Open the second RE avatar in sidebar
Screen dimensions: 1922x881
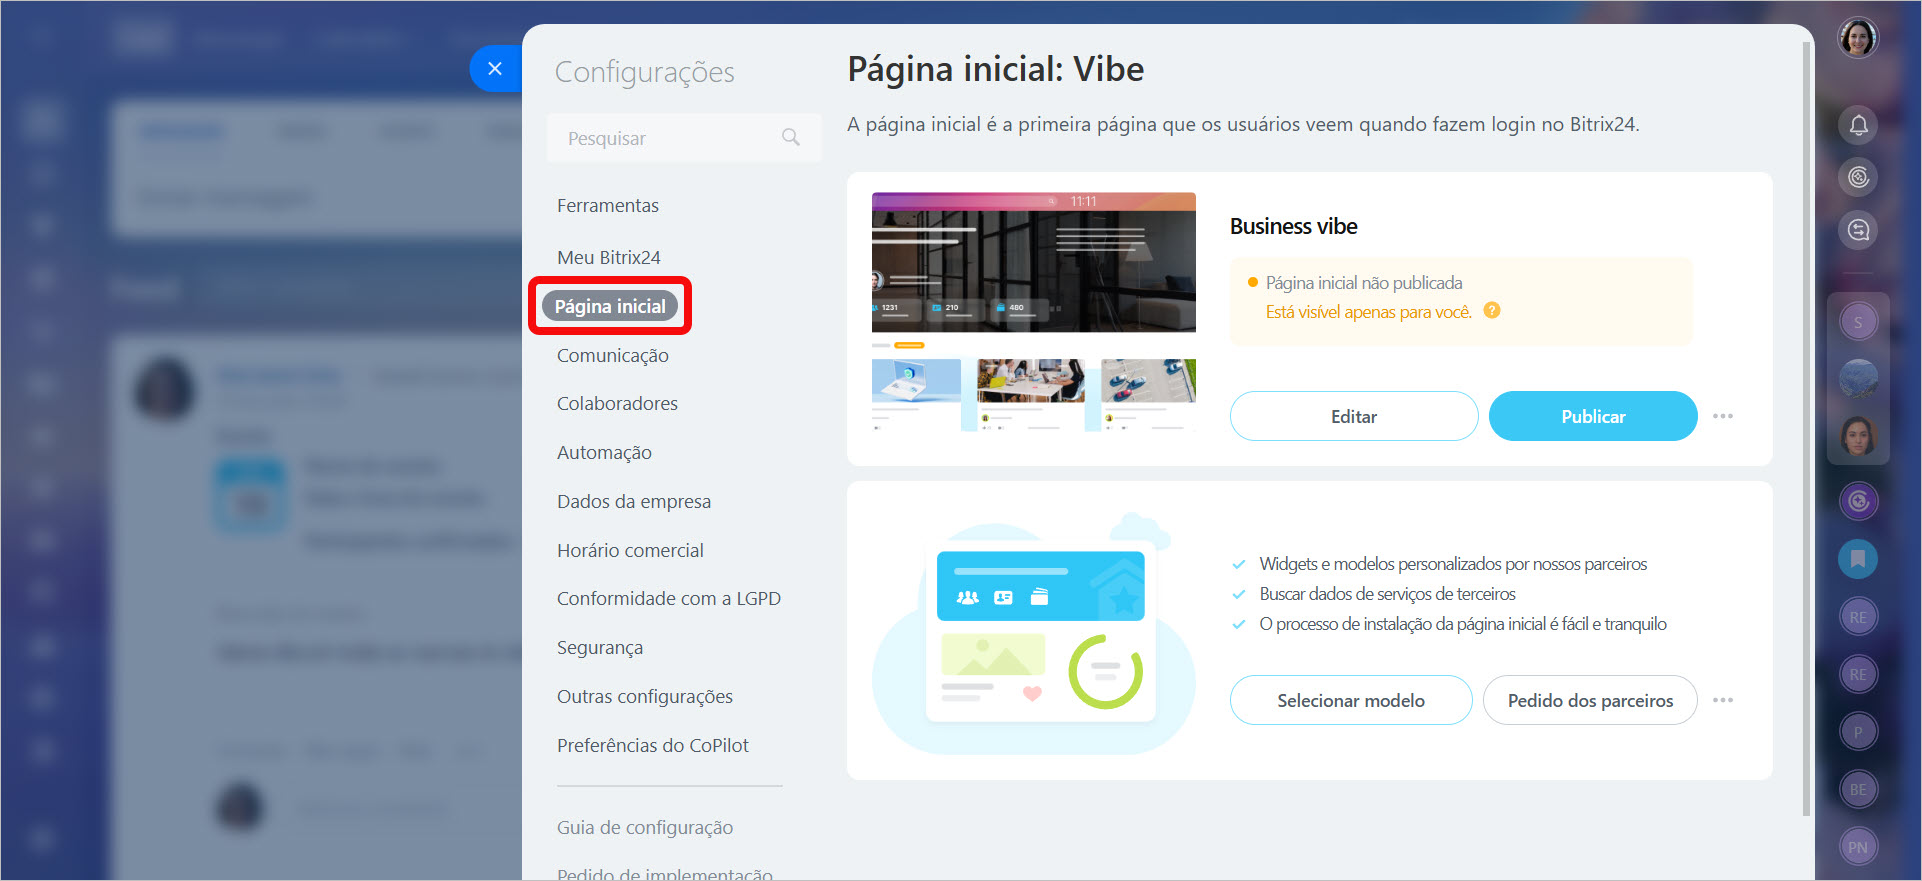tap(1858, 674)
